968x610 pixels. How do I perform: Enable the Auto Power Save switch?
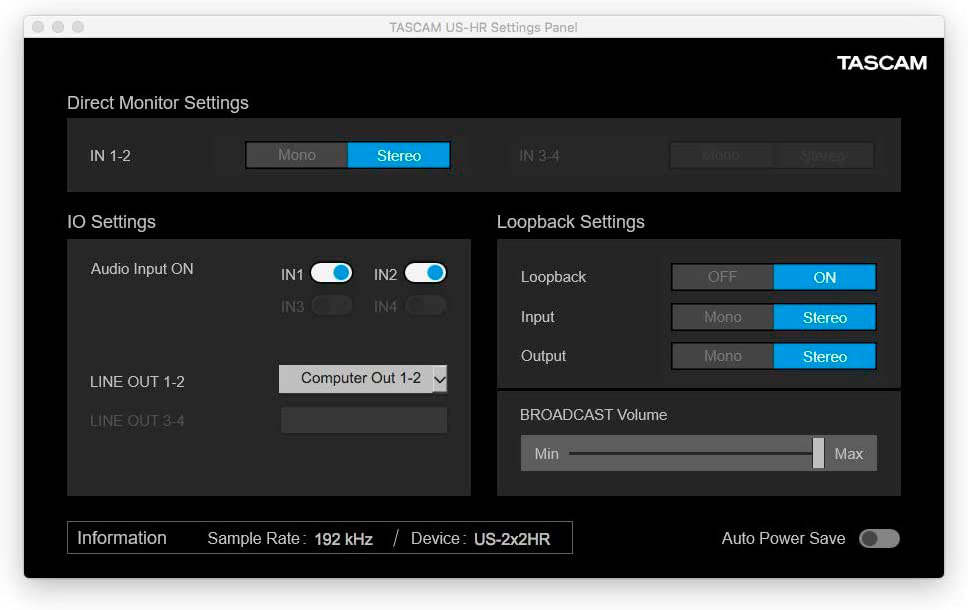(879, 539)
